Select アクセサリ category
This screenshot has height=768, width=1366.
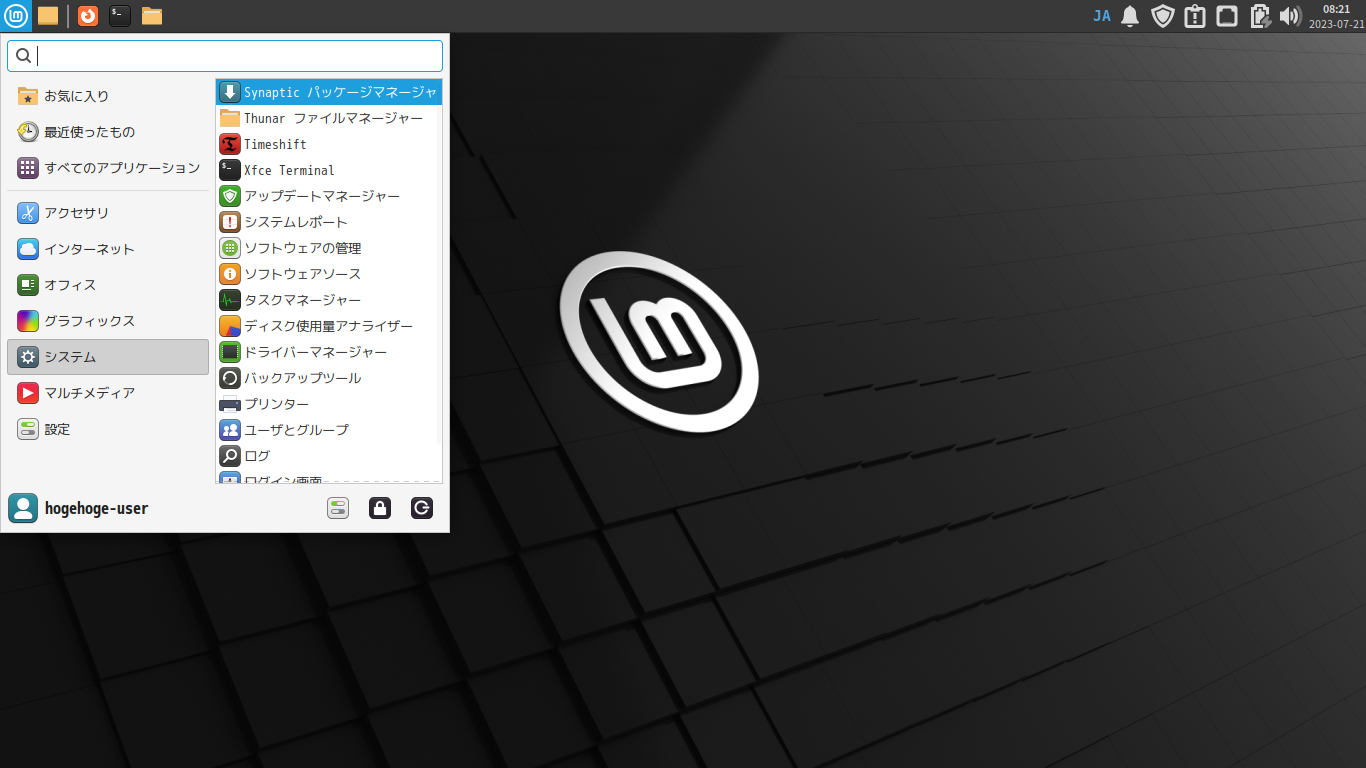click(108, 213)
